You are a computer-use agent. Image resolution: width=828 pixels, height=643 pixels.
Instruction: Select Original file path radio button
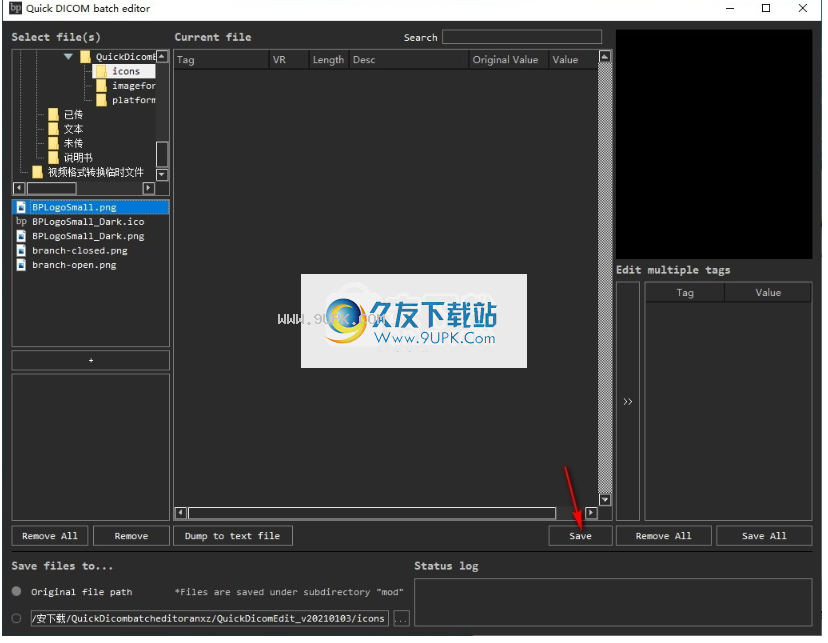pos(17,592)
